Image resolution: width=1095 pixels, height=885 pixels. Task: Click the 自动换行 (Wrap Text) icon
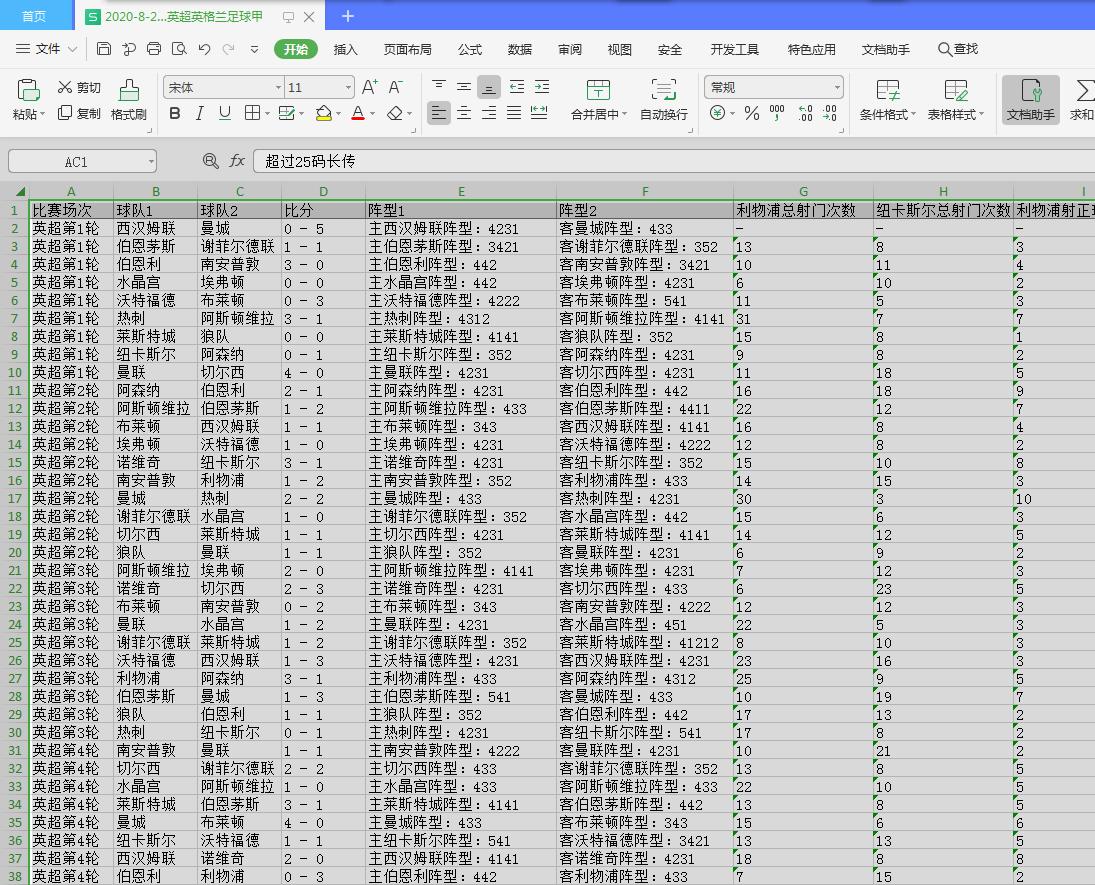(x=664, y=99)
